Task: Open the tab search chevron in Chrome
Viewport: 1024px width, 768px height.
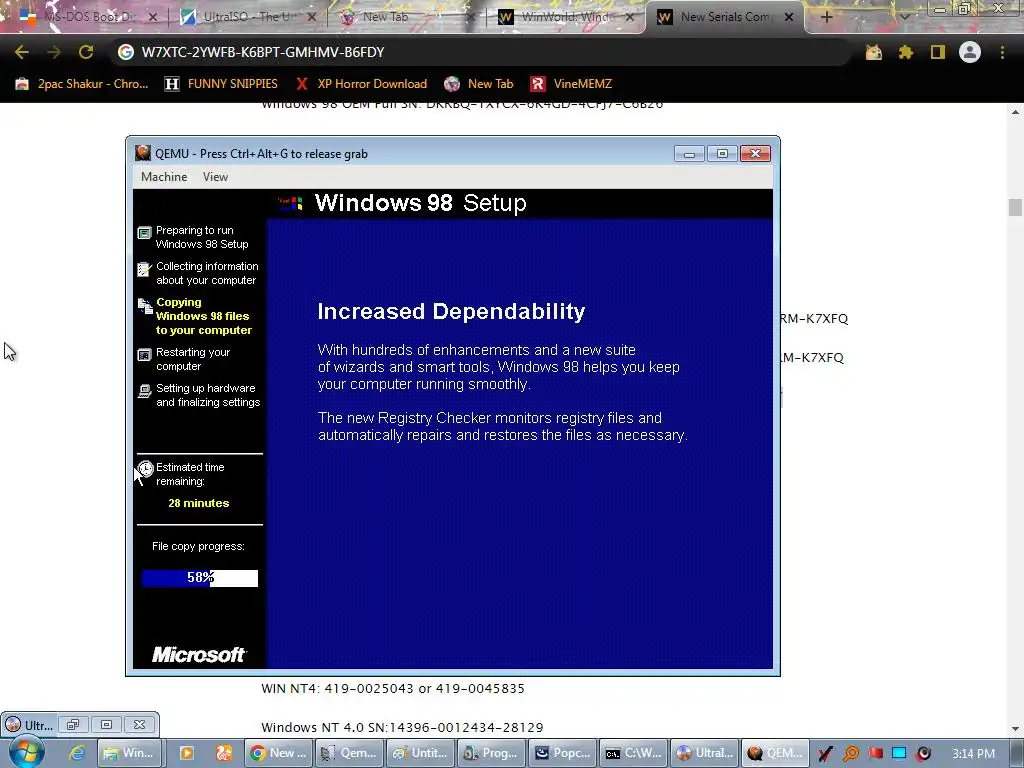Action: tap(904, 17)
